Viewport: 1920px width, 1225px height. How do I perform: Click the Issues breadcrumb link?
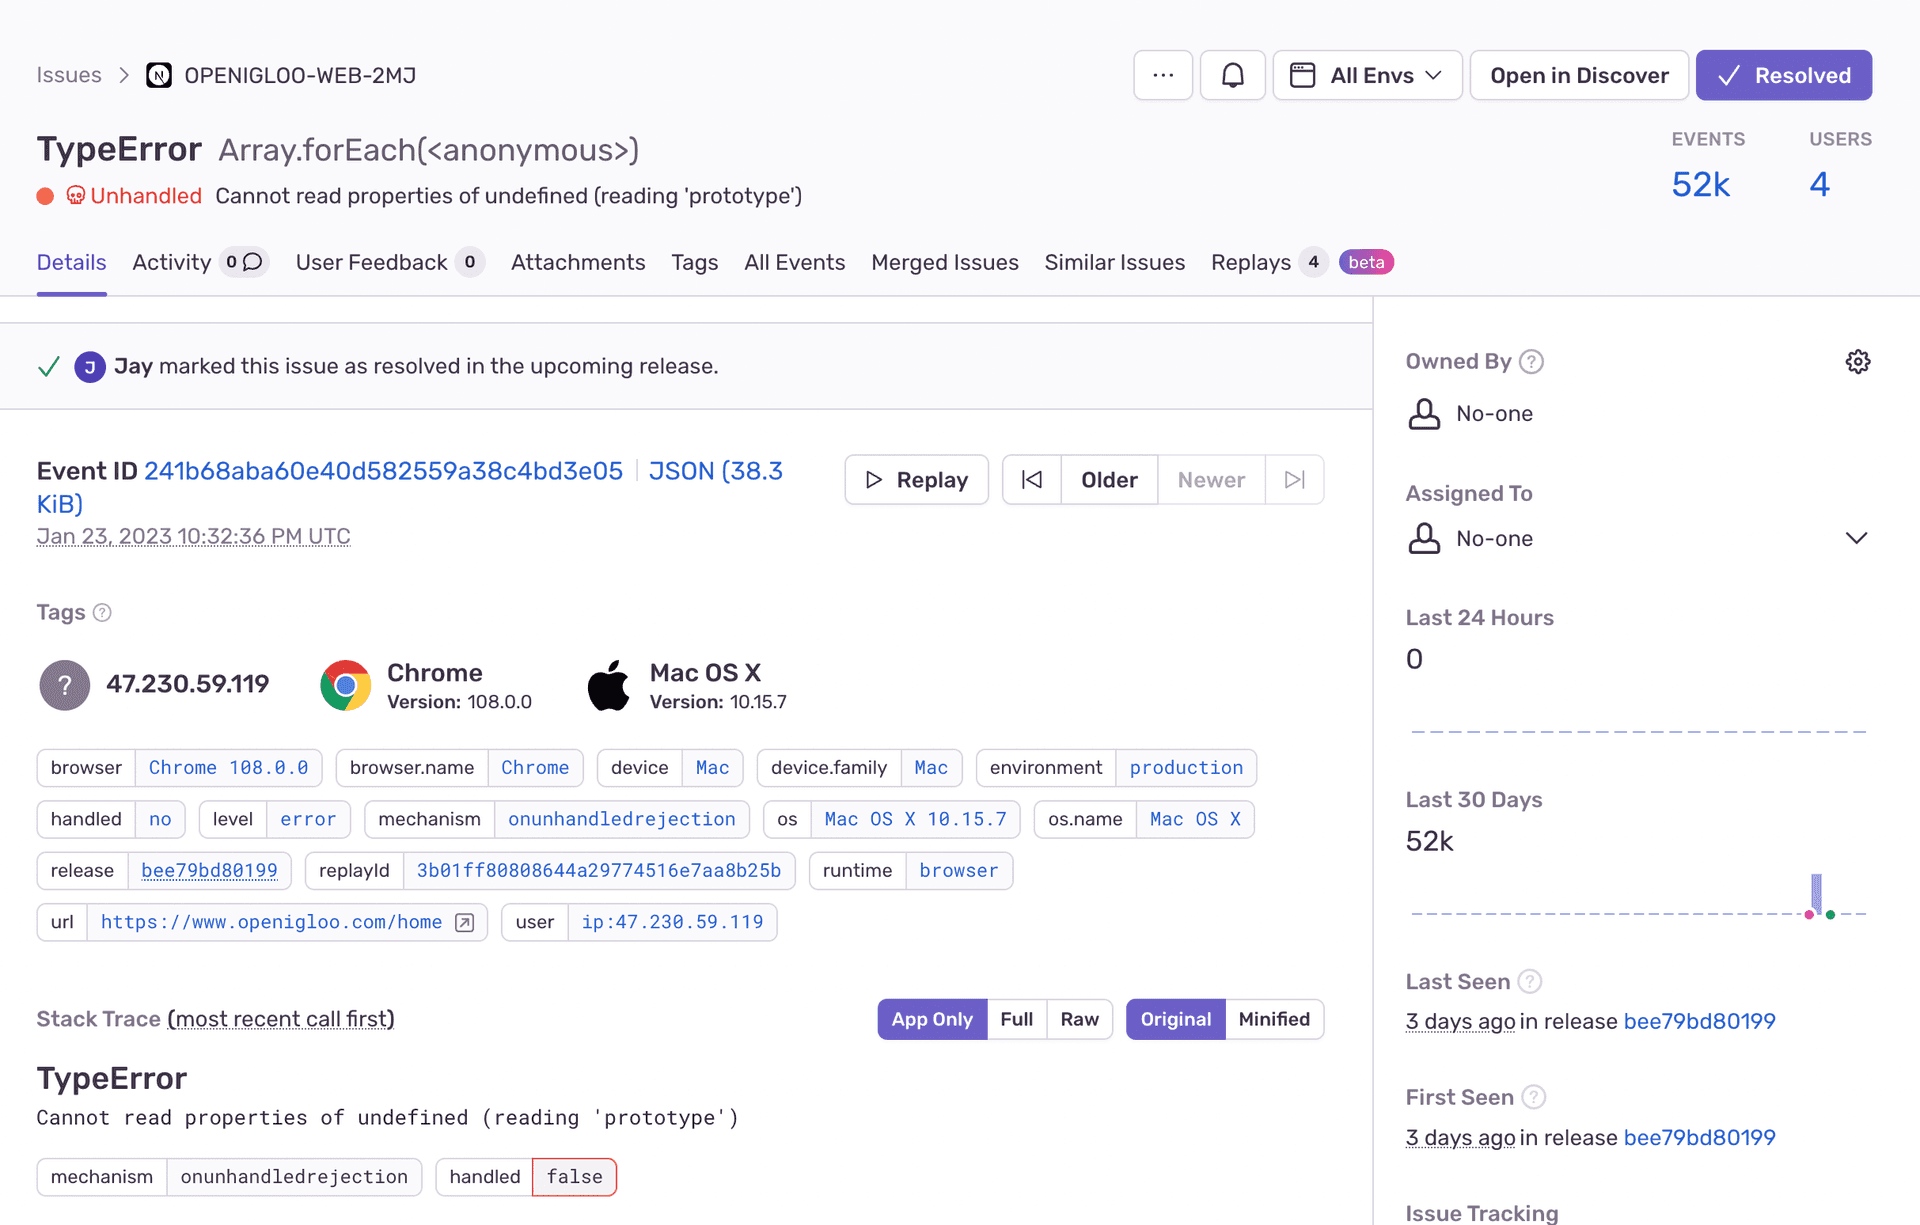[x=69, y=75]
